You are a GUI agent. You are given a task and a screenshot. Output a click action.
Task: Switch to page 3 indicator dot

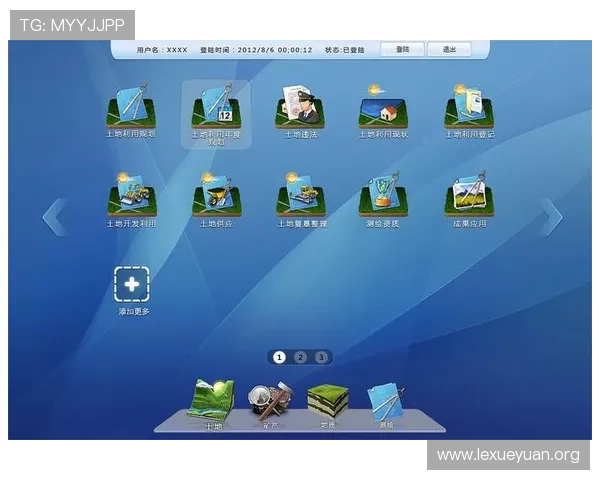tap(320, 357)
